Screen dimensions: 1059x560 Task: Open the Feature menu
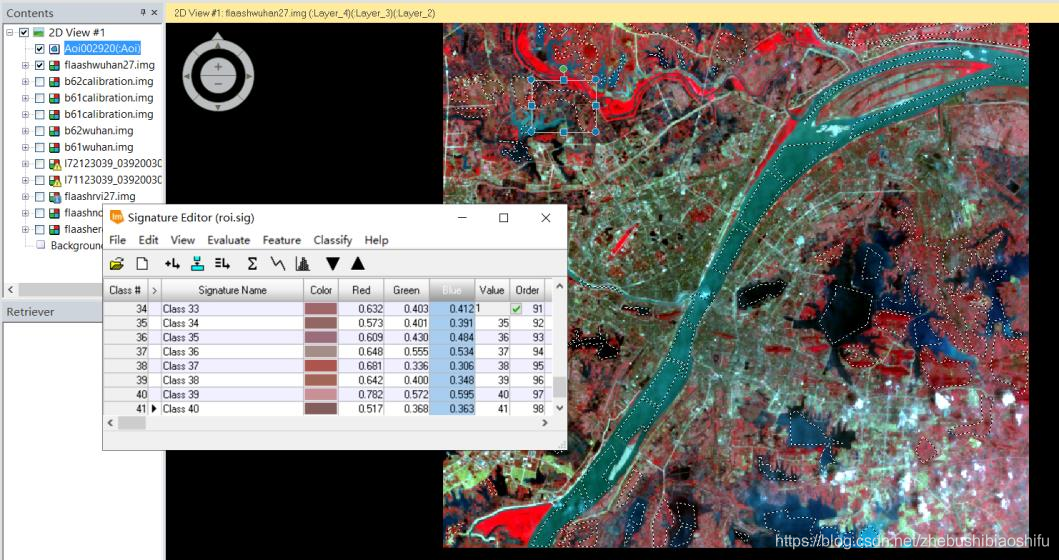coord(282,240)
